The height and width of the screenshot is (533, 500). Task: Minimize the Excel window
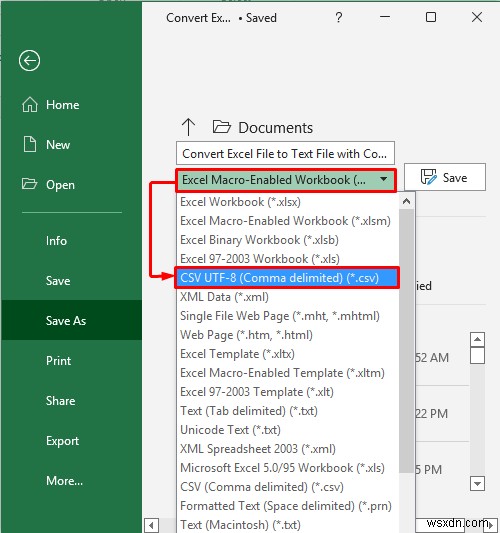tap(385, 17)
